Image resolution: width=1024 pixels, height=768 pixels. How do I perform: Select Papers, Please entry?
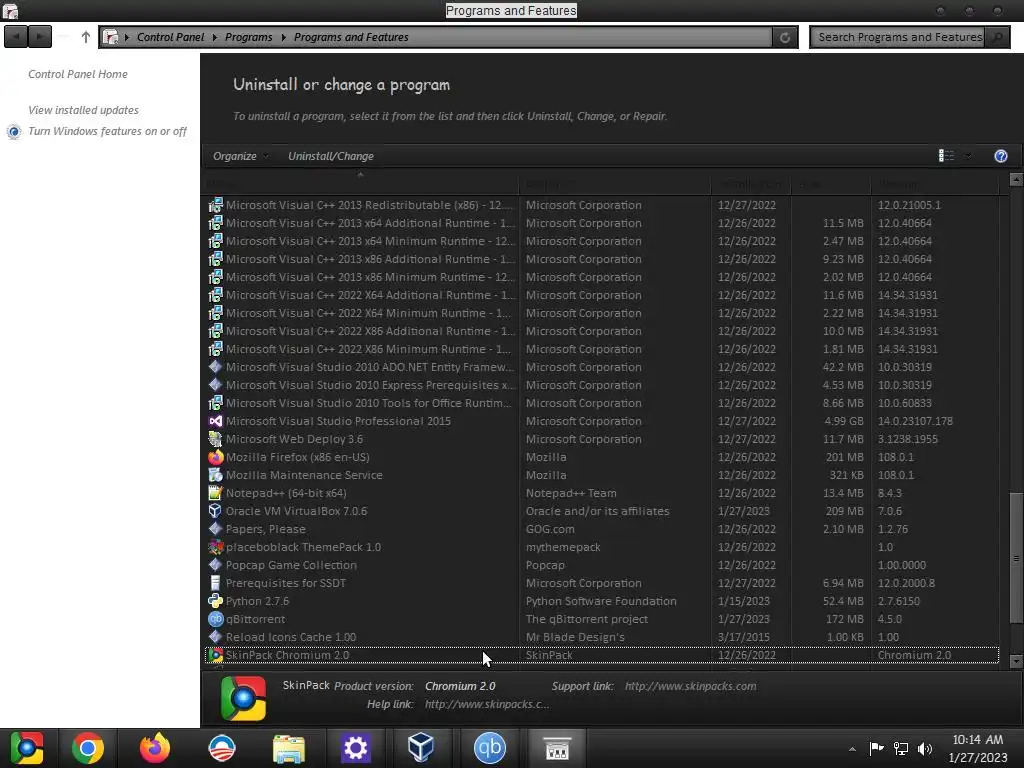click(x=601, y=529)
